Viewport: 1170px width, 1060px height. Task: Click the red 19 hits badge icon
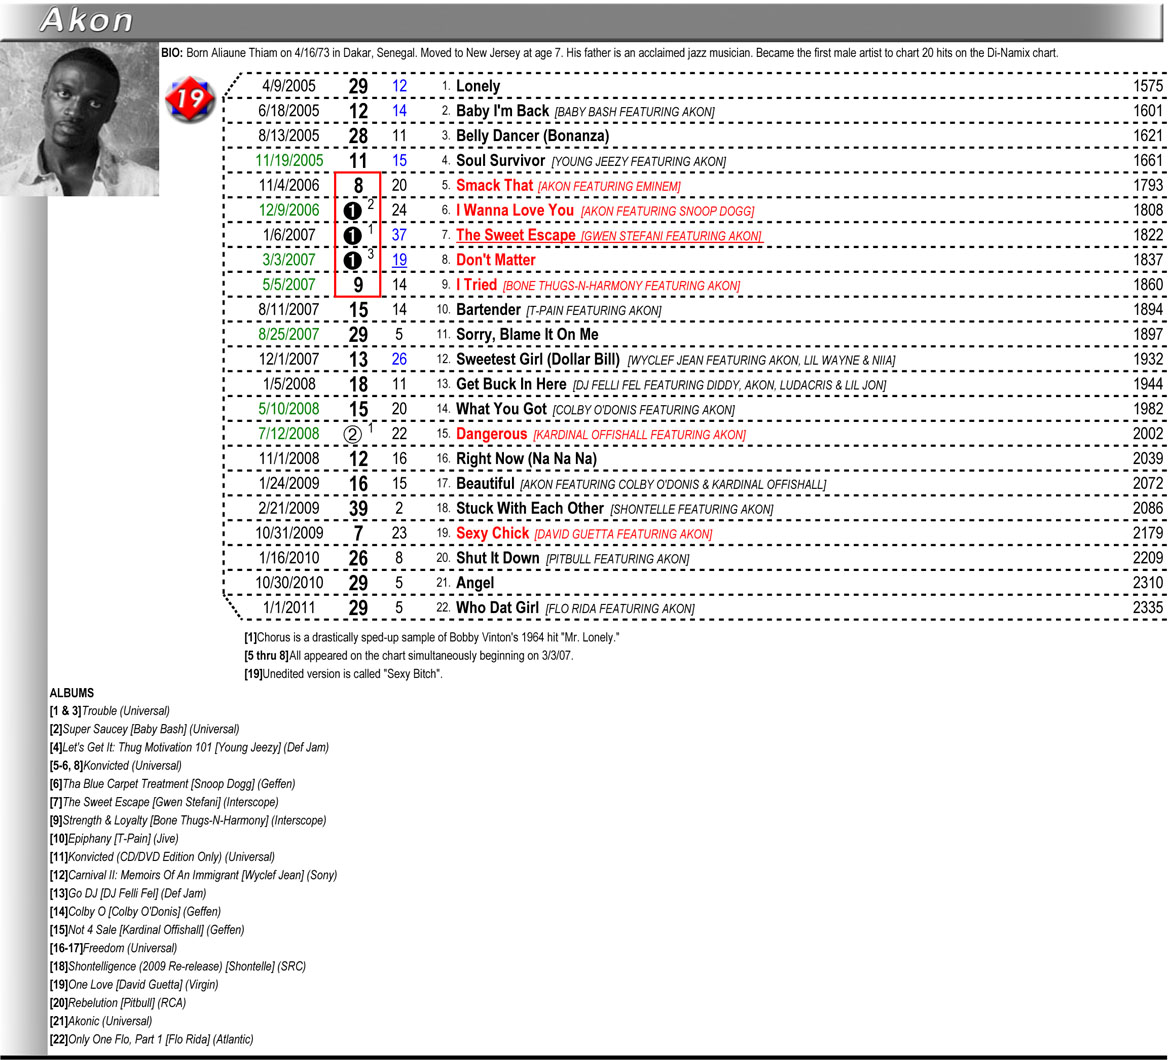[x=190, y=98]
